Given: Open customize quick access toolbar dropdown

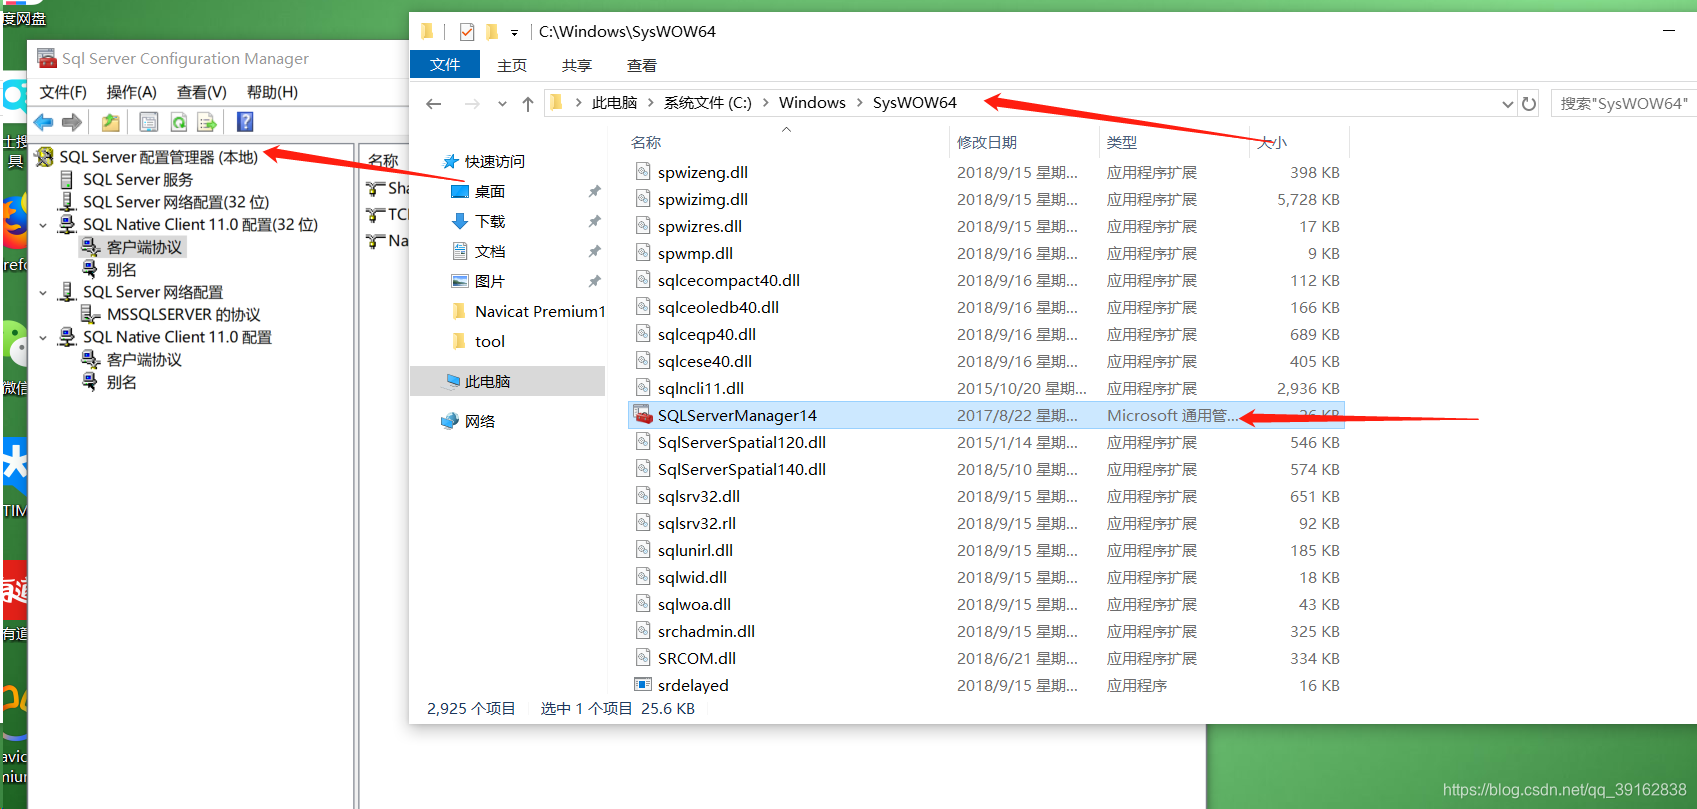Looking at the screenshot, I should pos(514,33).
